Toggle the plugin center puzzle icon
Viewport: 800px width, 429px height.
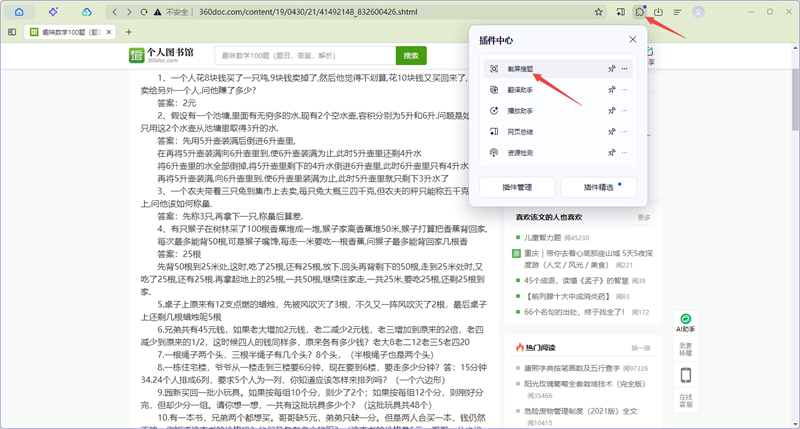point(639,12)
